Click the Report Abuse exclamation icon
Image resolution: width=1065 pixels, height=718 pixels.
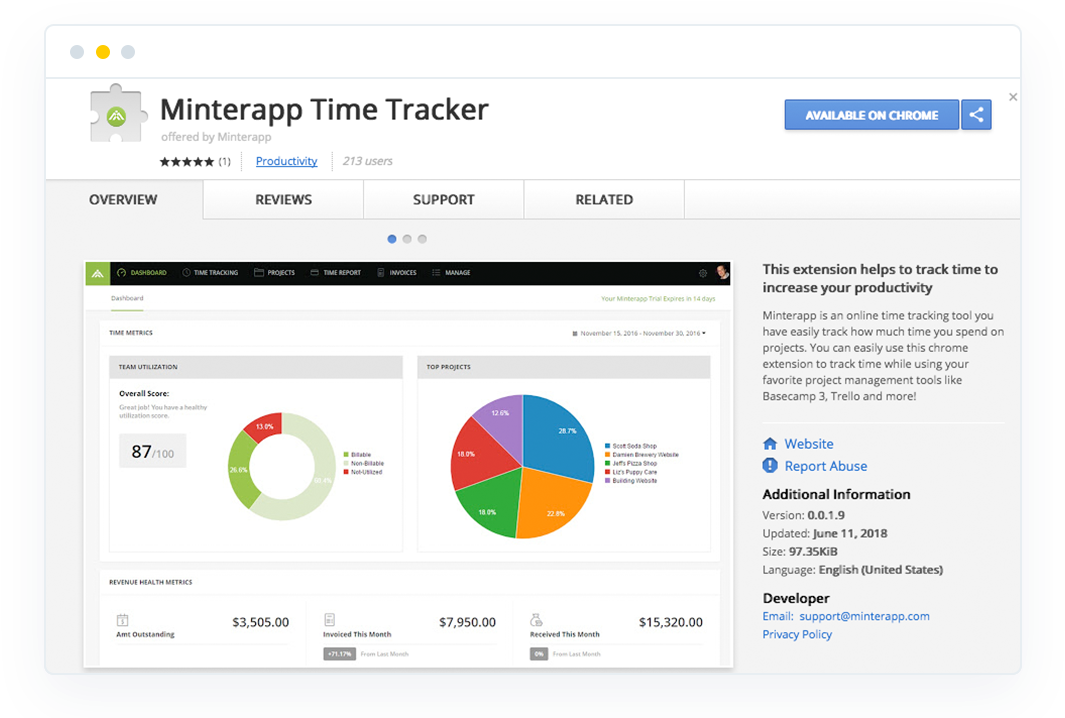point(770,466)
